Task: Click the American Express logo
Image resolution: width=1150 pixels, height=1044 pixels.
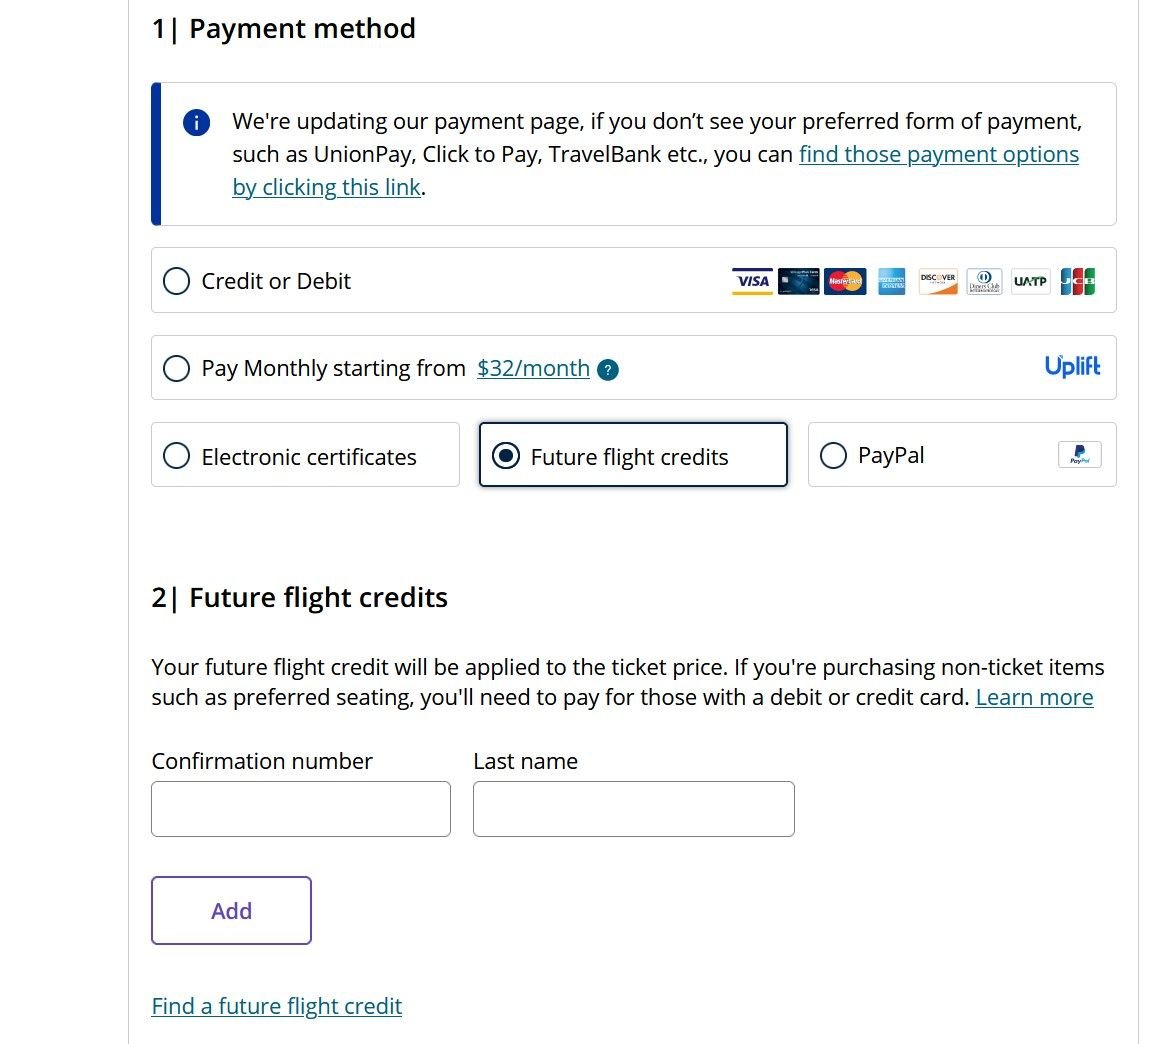Action: coord(892,281)
